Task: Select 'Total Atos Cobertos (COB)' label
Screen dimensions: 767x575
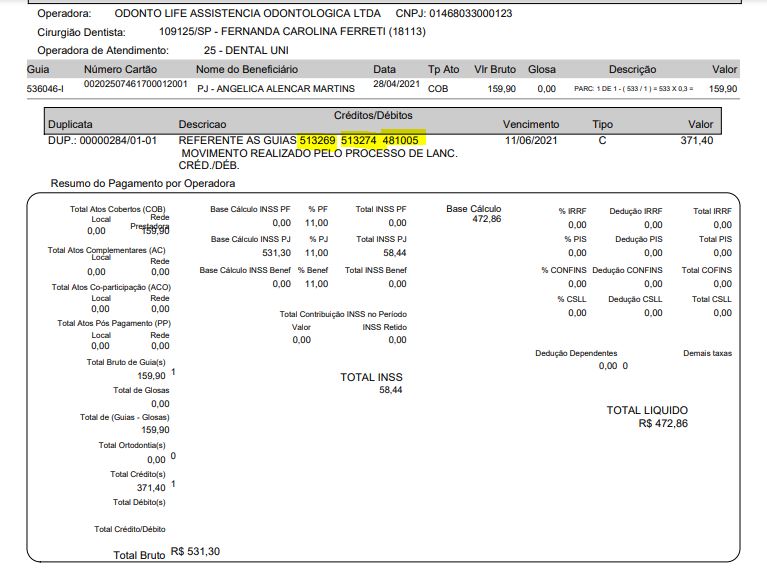Action: pos(117,209)
